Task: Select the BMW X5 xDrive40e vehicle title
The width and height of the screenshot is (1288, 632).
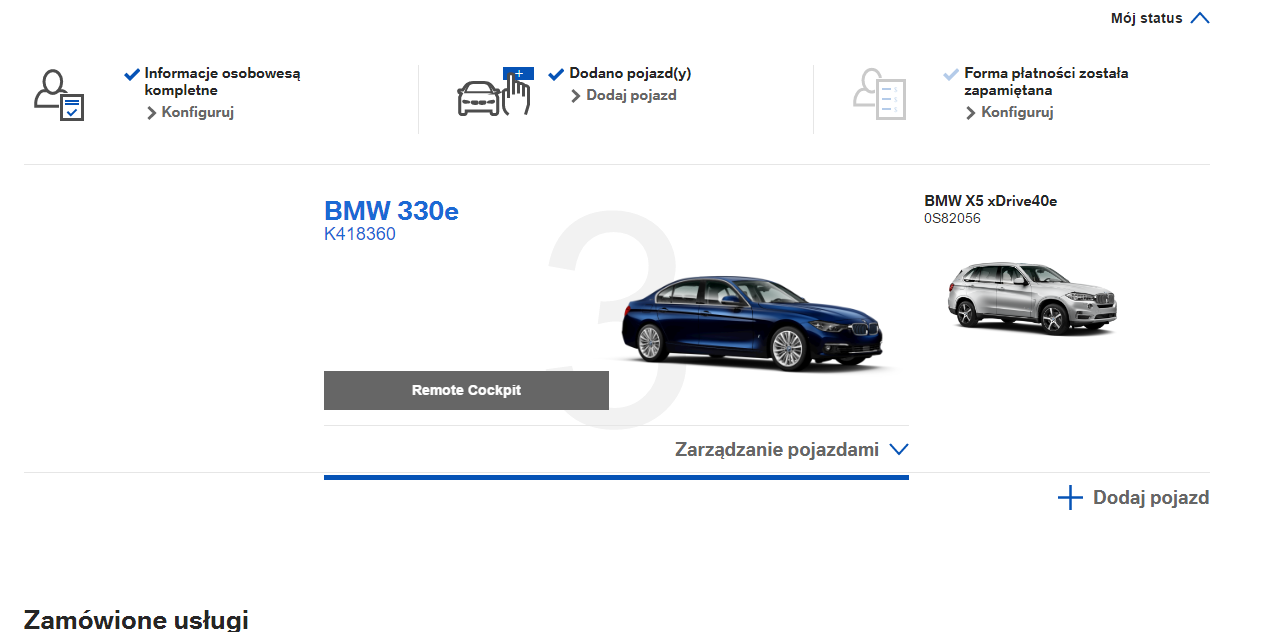Action: point(991,201)
